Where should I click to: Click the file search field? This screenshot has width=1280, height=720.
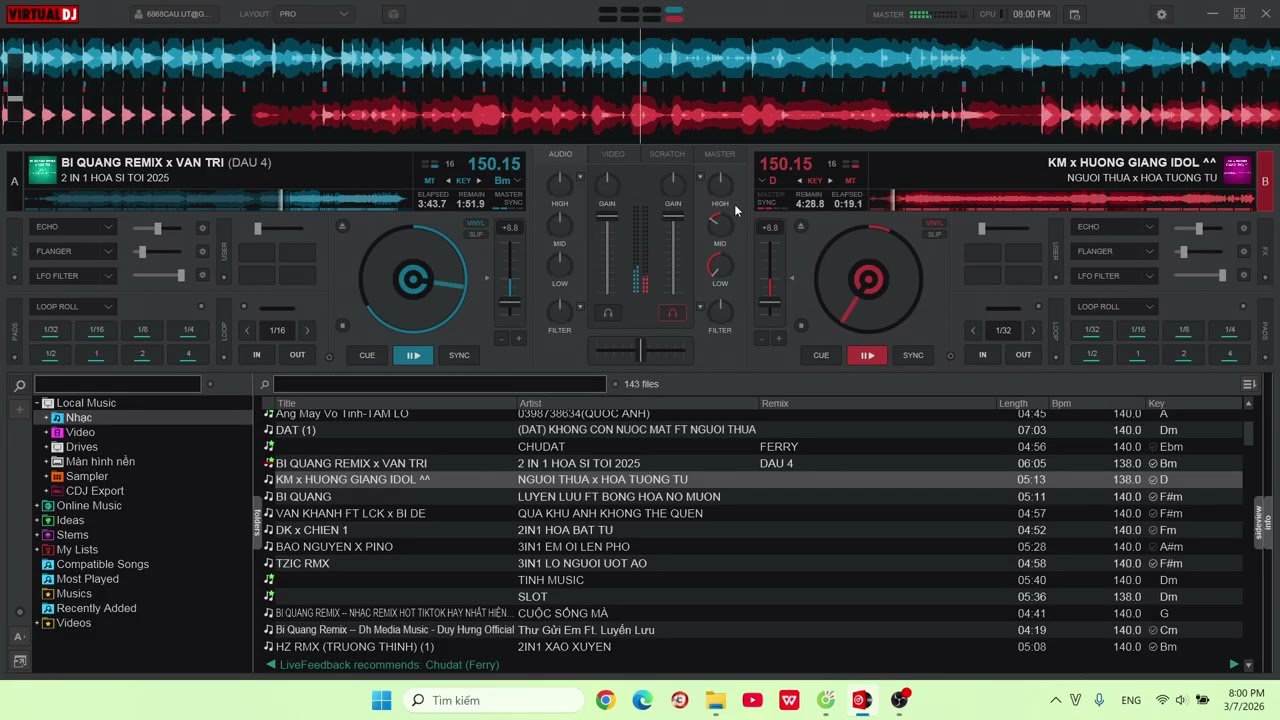[439, 384]
